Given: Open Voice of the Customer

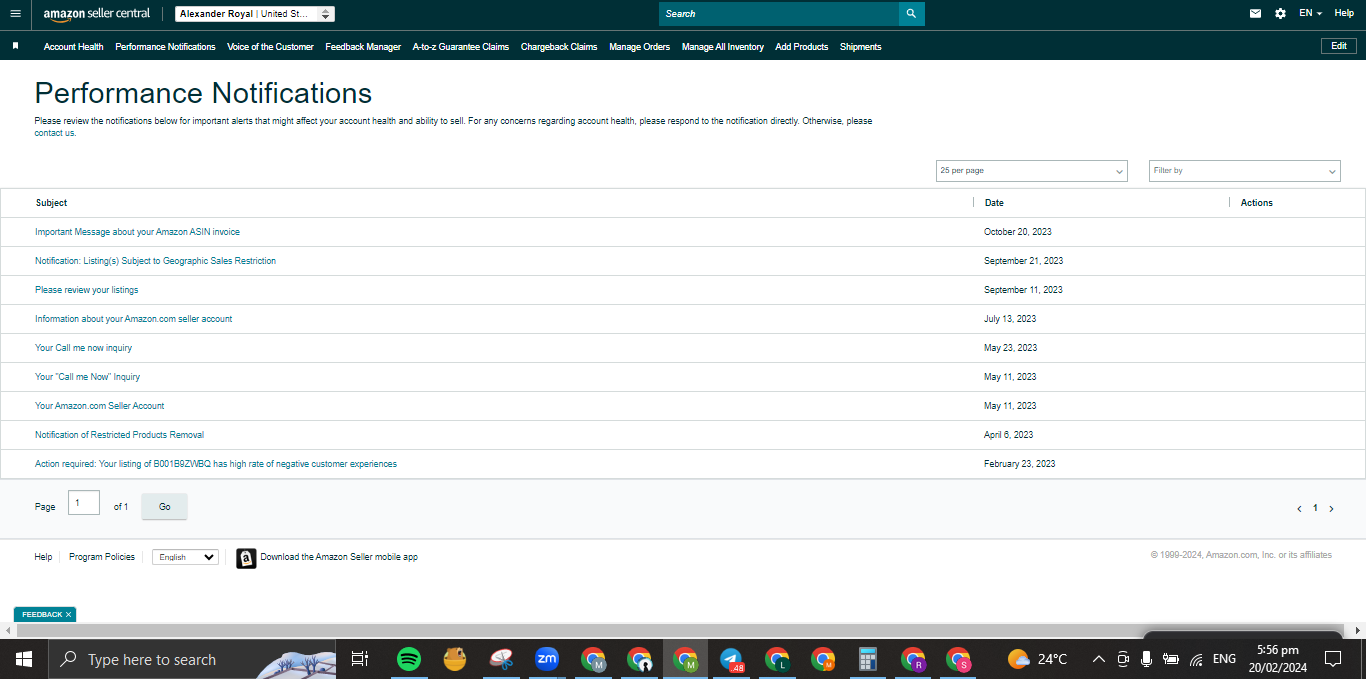Looking at the screenshot, I should [x=270, y=47].
